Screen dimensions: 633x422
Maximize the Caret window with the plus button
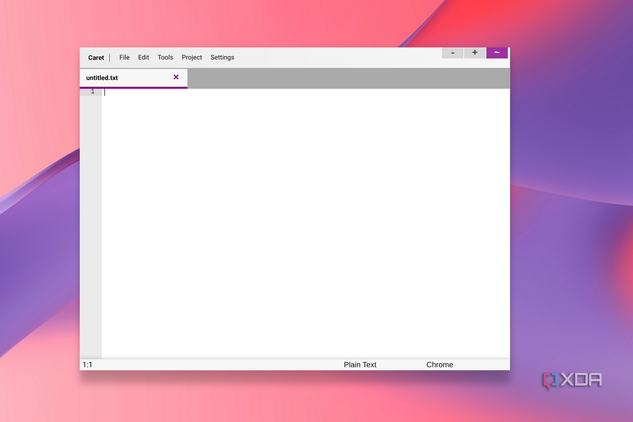(x=475, y=53)
